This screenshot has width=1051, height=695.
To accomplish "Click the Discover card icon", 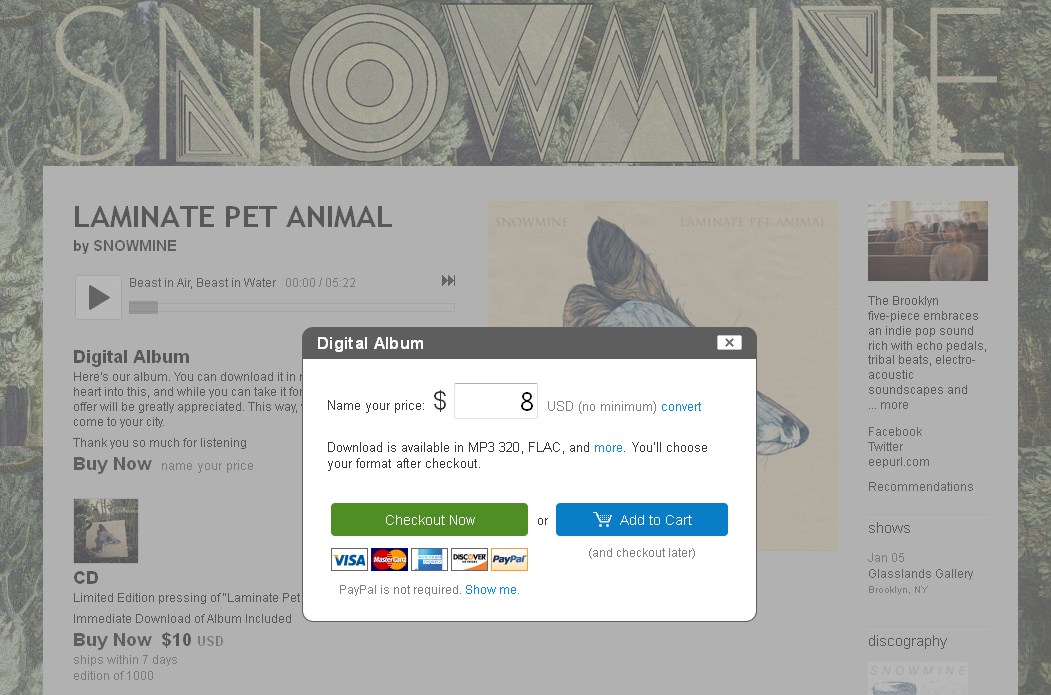I will pyautogui.click(x=469, y=560).
